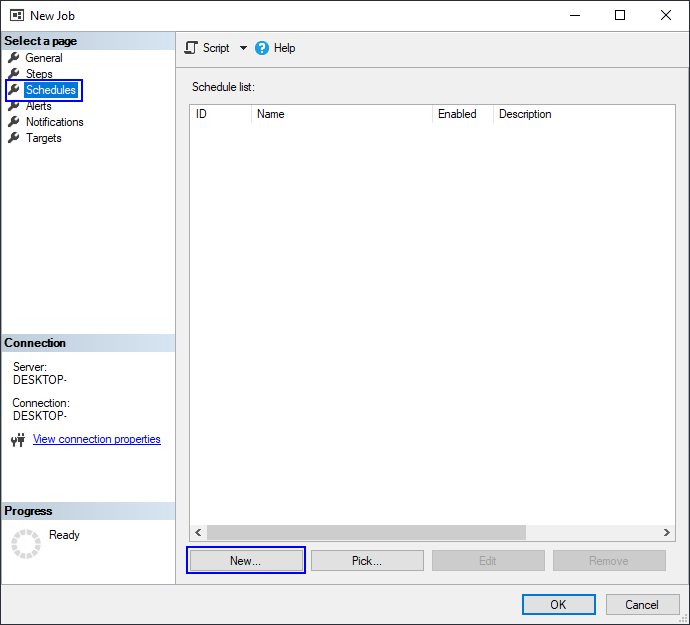Select the Alerts page
This screenshot has width=690, height=625.
click(x=38, y=106)
